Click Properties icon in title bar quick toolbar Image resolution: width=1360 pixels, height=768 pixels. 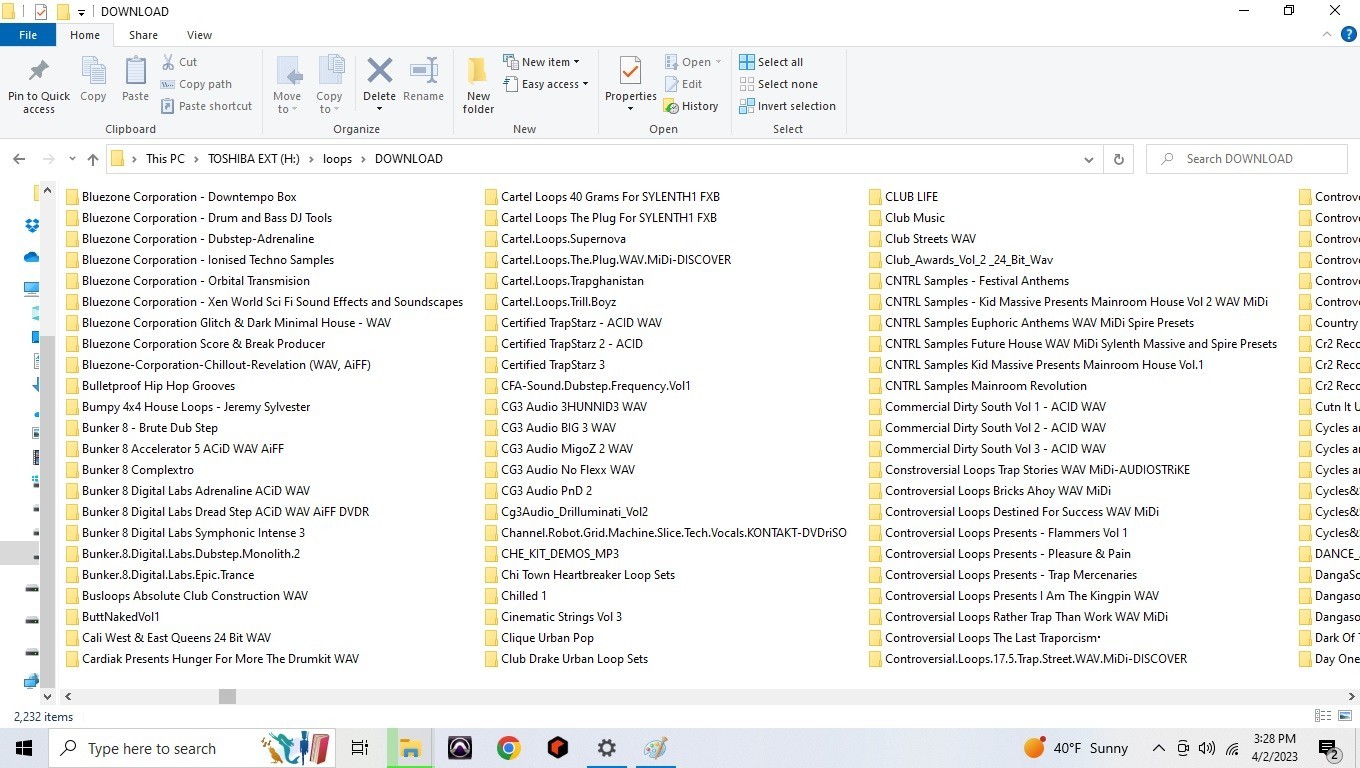(x=41, y=12)
